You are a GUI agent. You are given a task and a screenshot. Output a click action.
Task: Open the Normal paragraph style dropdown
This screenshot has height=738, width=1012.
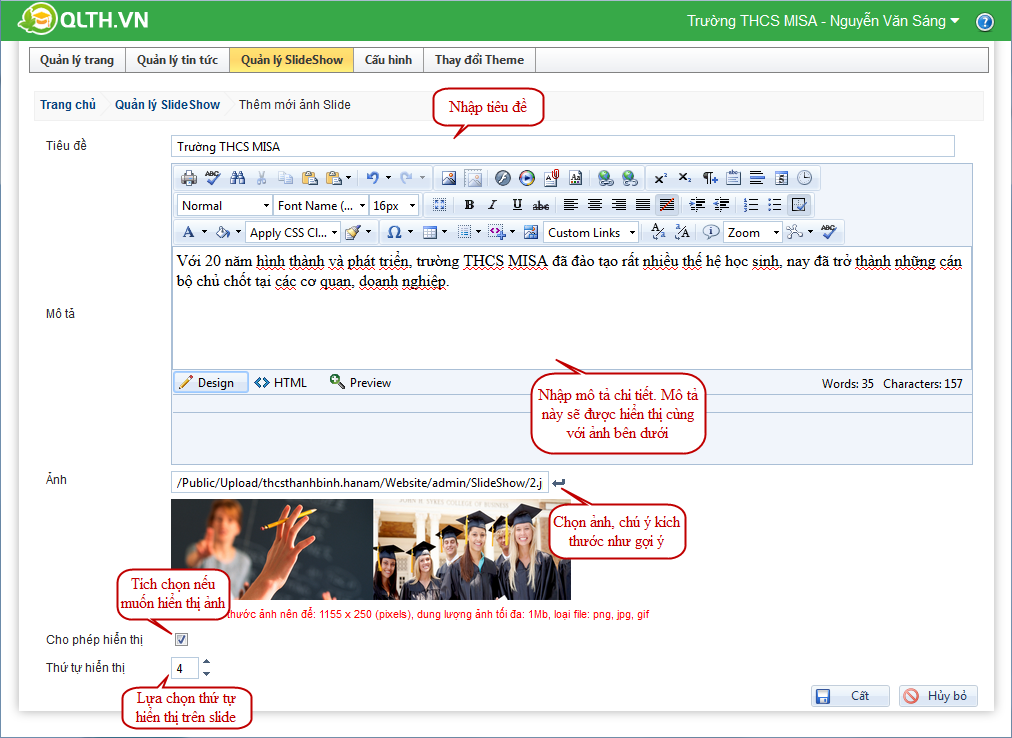tap(224, 205)
